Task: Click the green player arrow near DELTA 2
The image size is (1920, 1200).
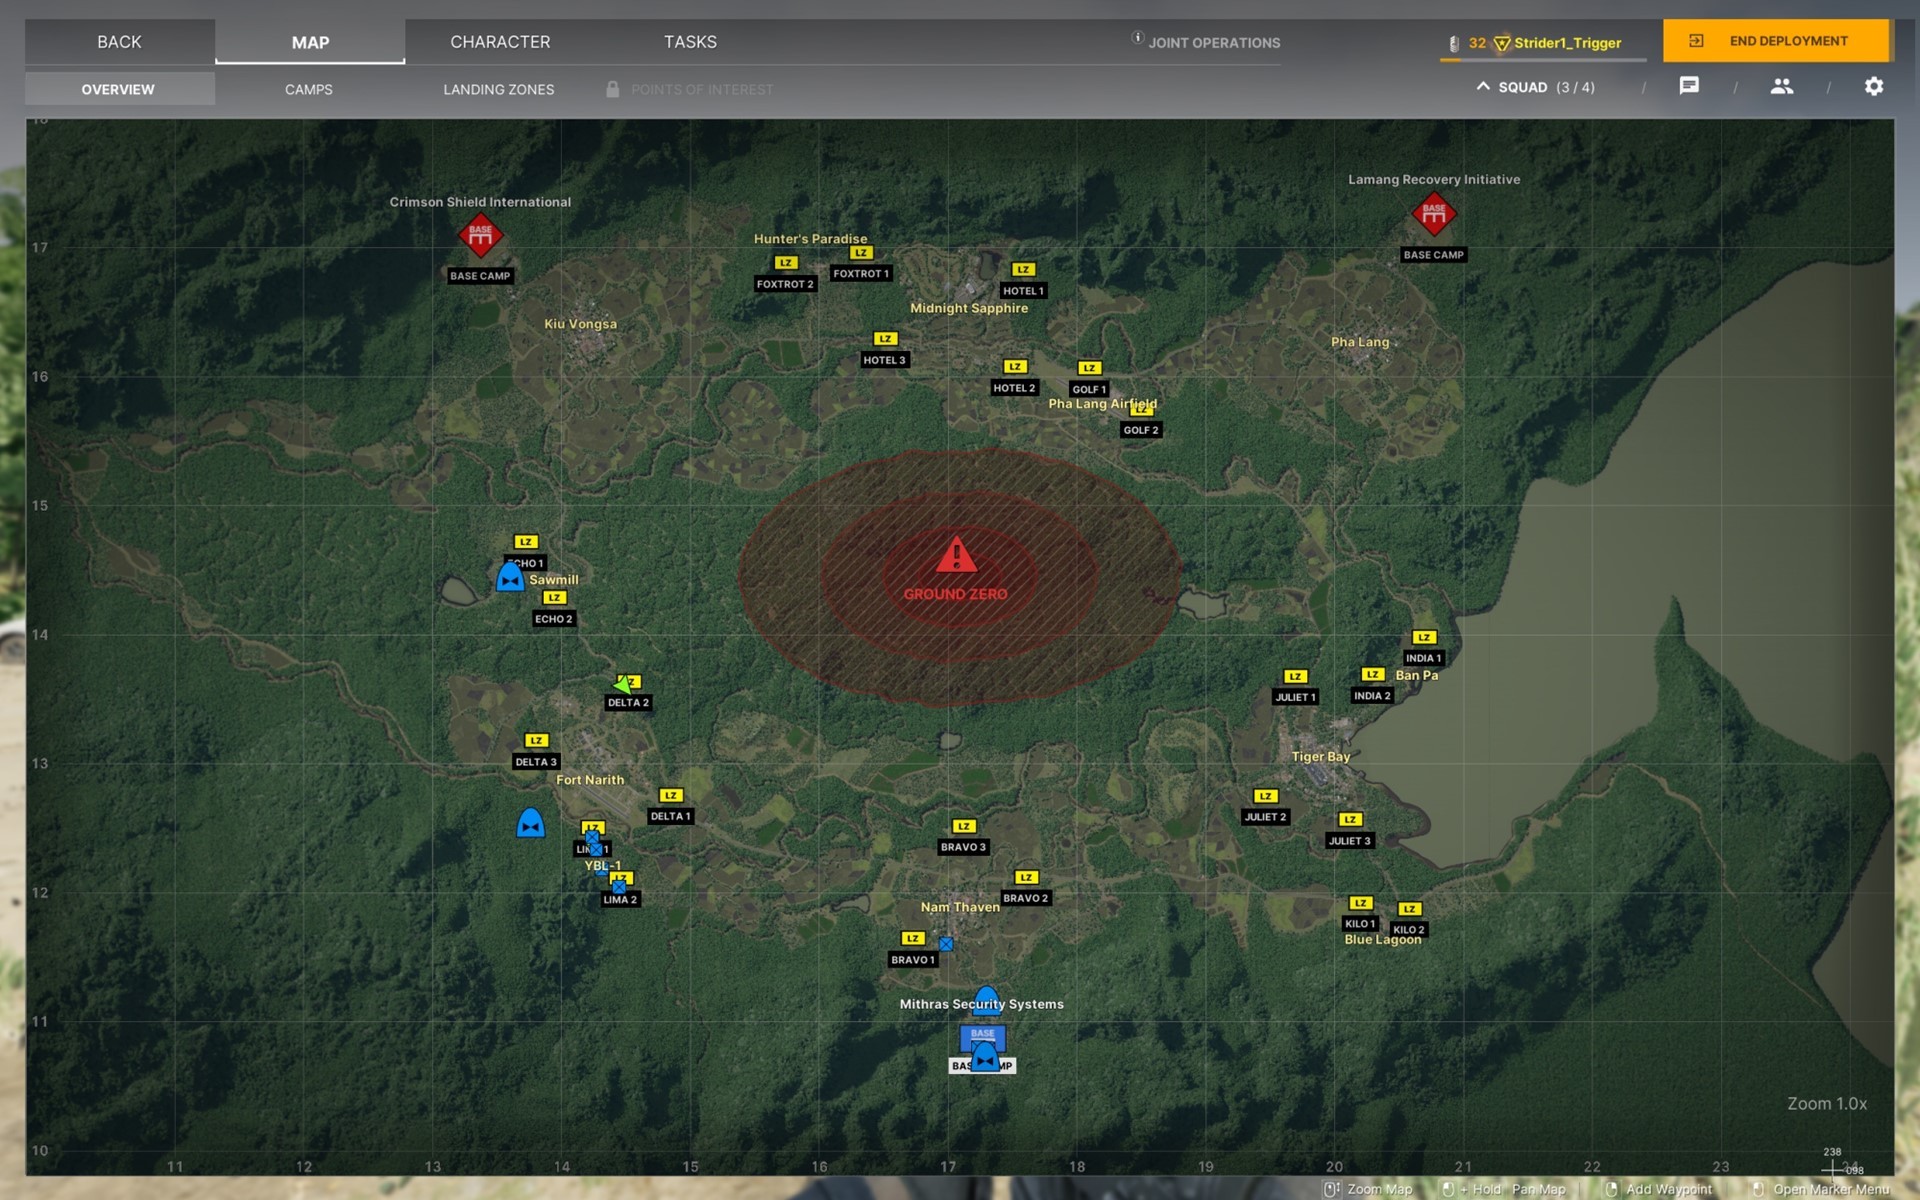Action: point(623,685)
